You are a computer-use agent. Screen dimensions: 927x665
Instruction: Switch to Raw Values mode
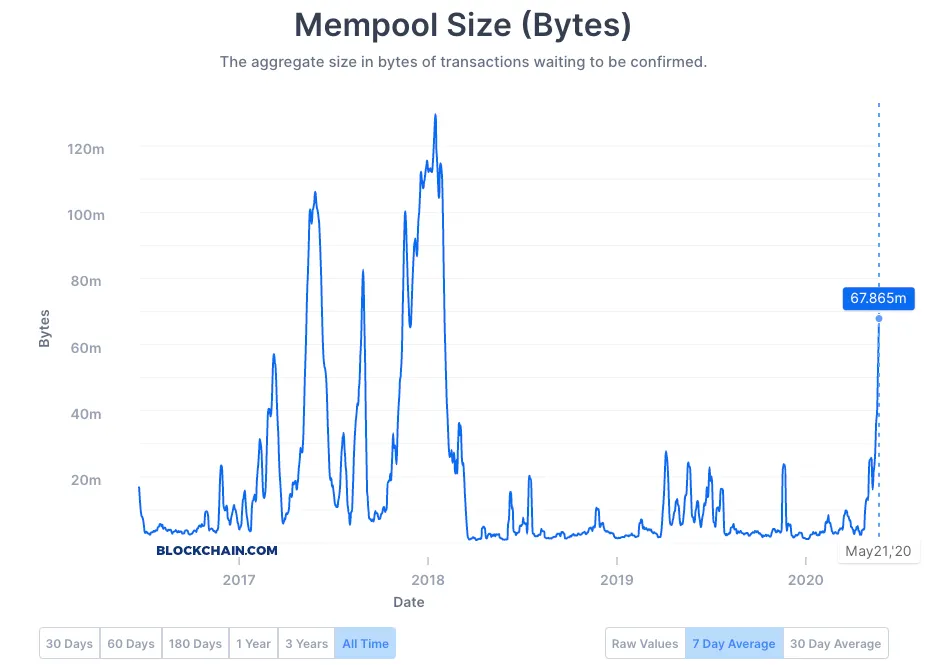coord(644,643)
